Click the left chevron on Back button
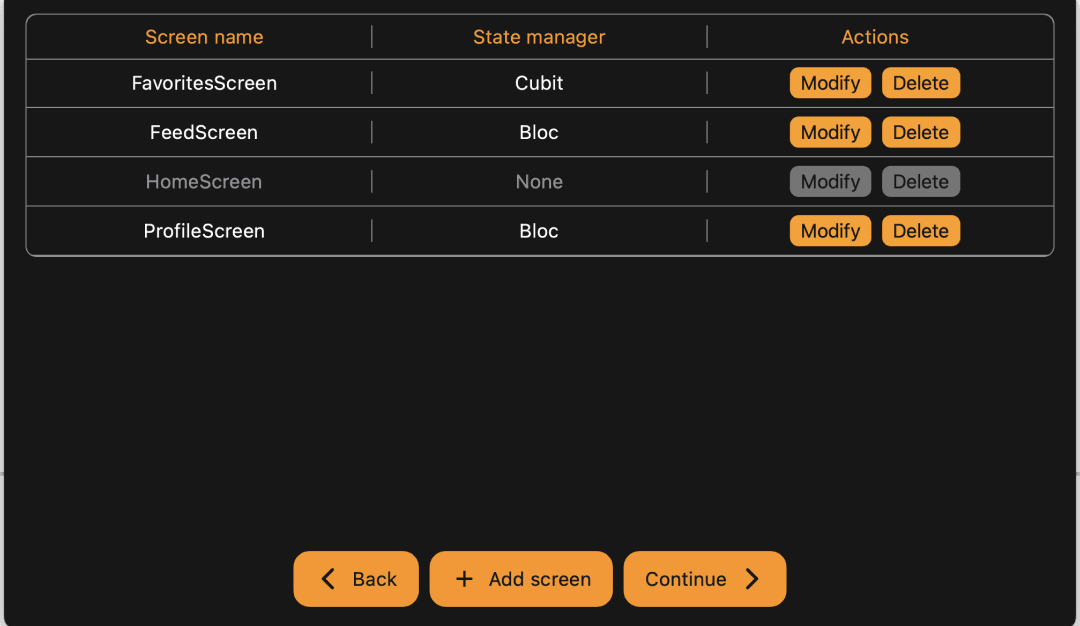The image size is (1080, 626). click(327, 579)
